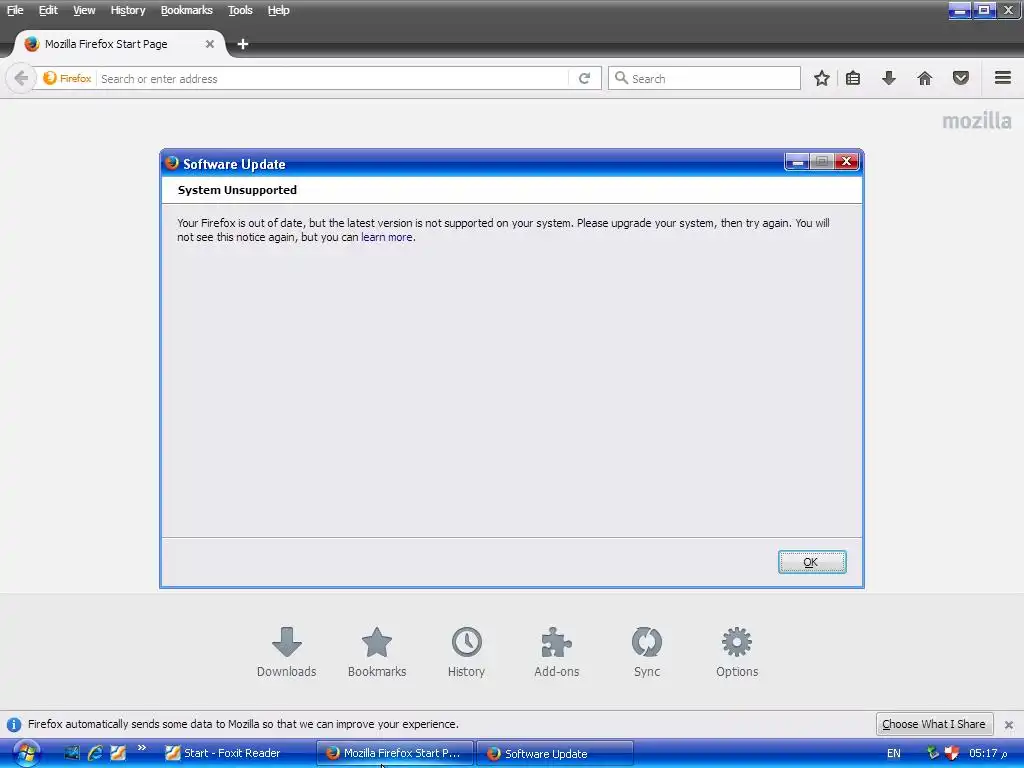Open the History menu in menu bar
Screen dimensions: 1024x768
tap(128, 10)
